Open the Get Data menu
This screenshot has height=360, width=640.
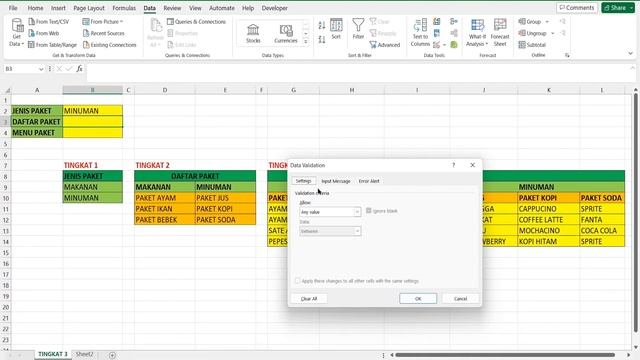click(x=17, y=33)
